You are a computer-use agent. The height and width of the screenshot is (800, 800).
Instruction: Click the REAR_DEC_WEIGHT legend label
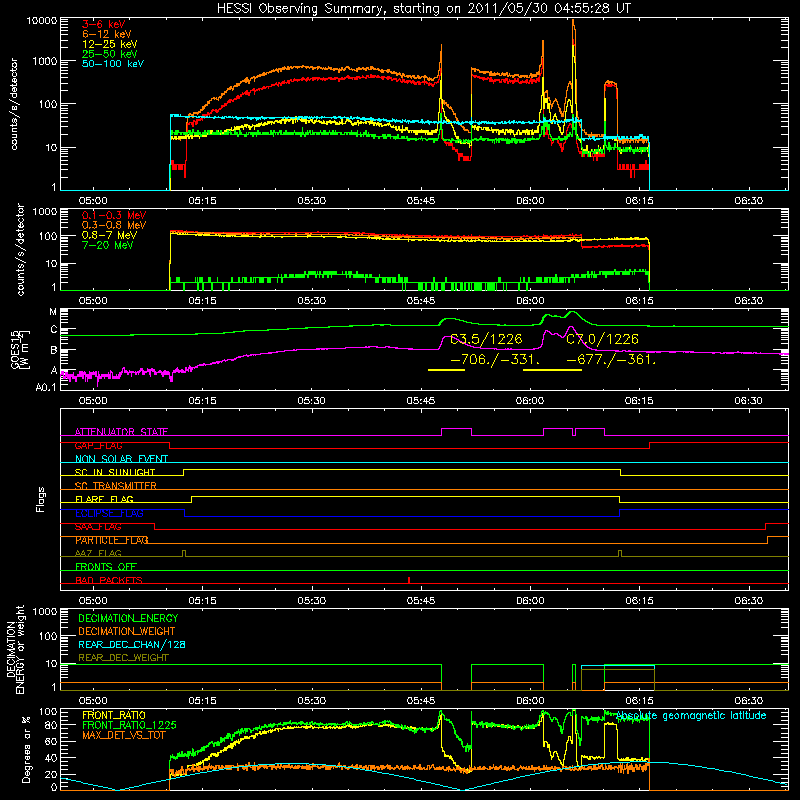(x=123, y=658)
